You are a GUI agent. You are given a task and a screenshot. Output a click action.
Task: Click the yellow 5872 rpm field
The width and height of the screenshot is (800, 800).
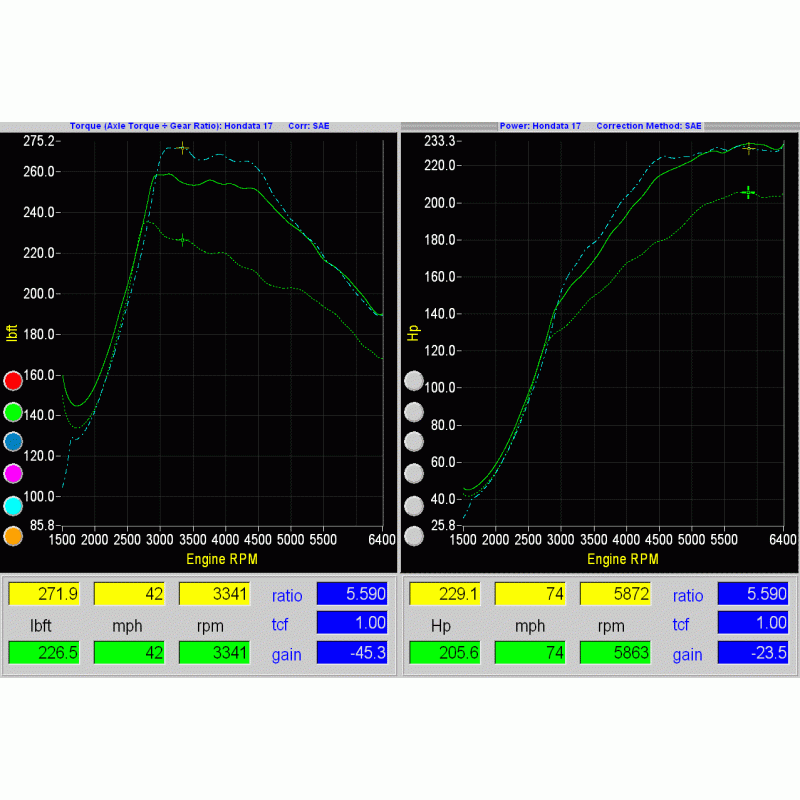click(614, 594)
